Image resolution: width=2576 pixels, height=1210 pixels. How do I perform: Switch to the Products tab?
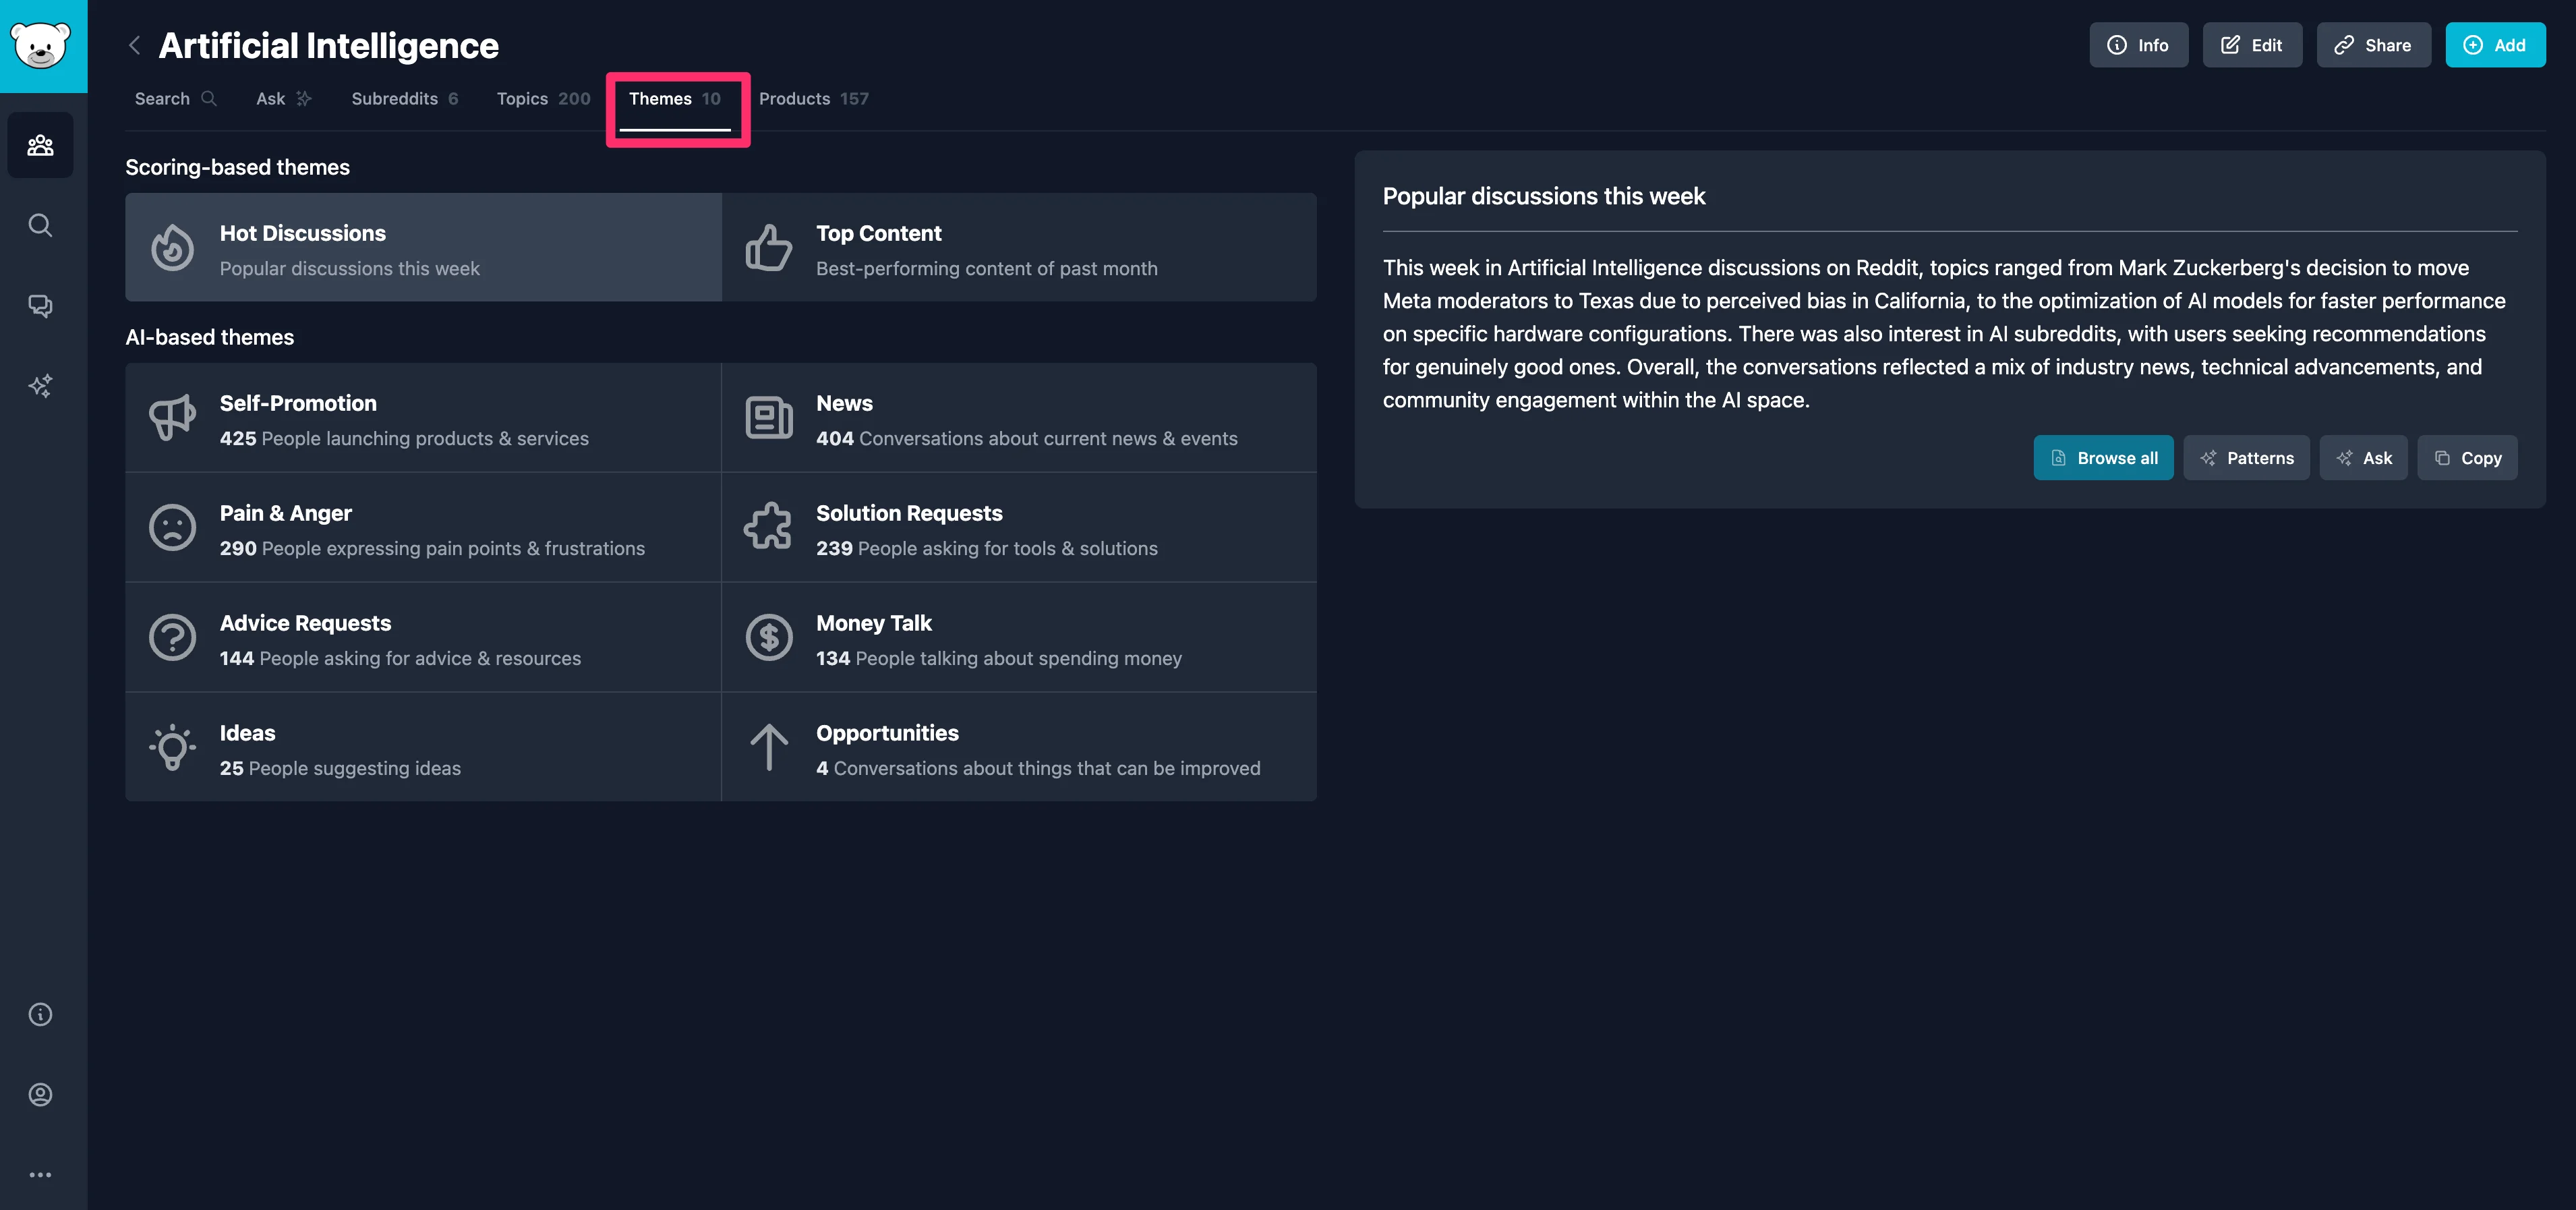point(813,99)
